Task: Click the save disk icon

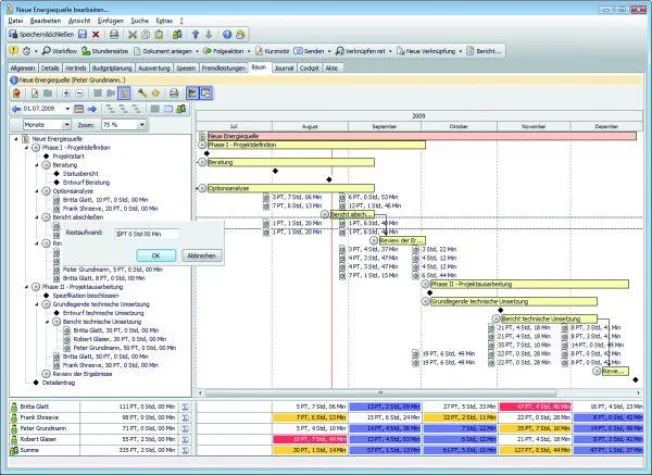Action: pos(80,34)
